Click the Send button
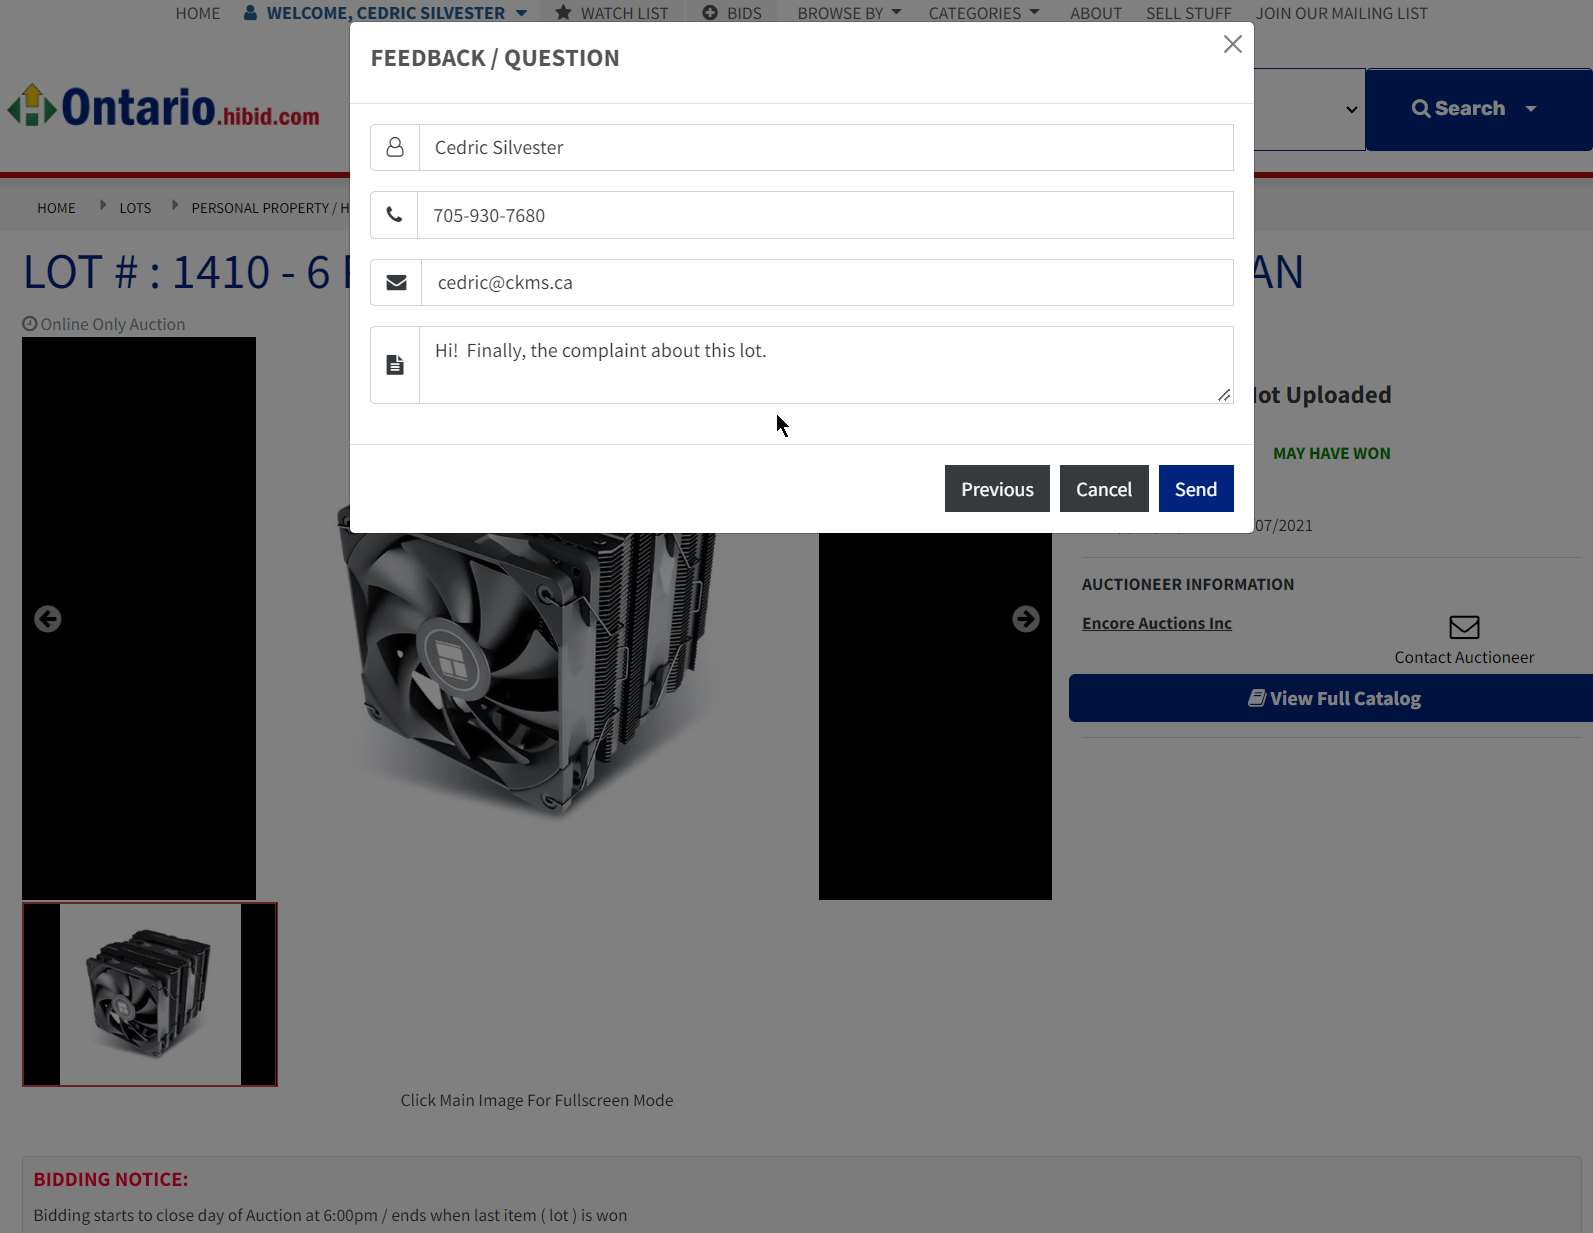 (x=1195, y=489)
